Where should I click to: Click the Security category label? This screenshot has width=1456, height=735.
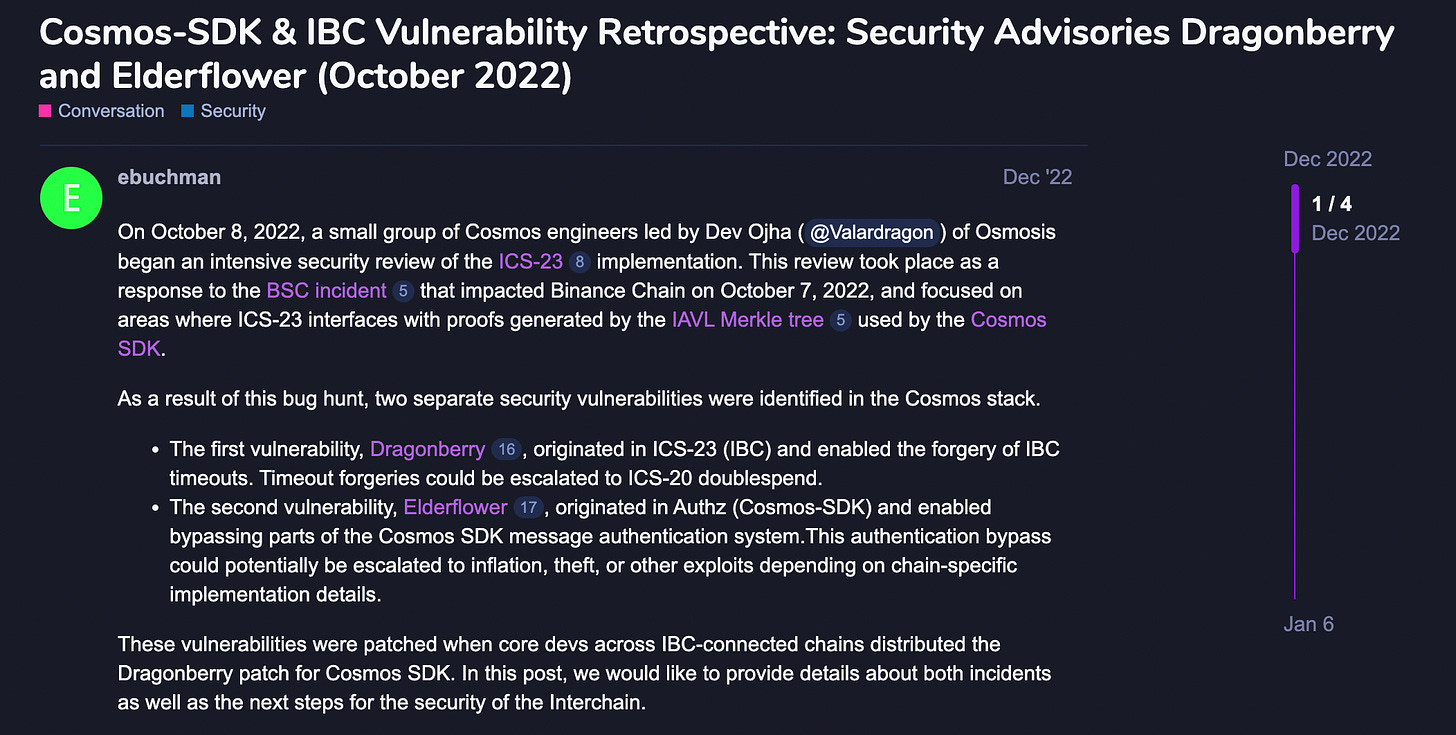(232, 111)
